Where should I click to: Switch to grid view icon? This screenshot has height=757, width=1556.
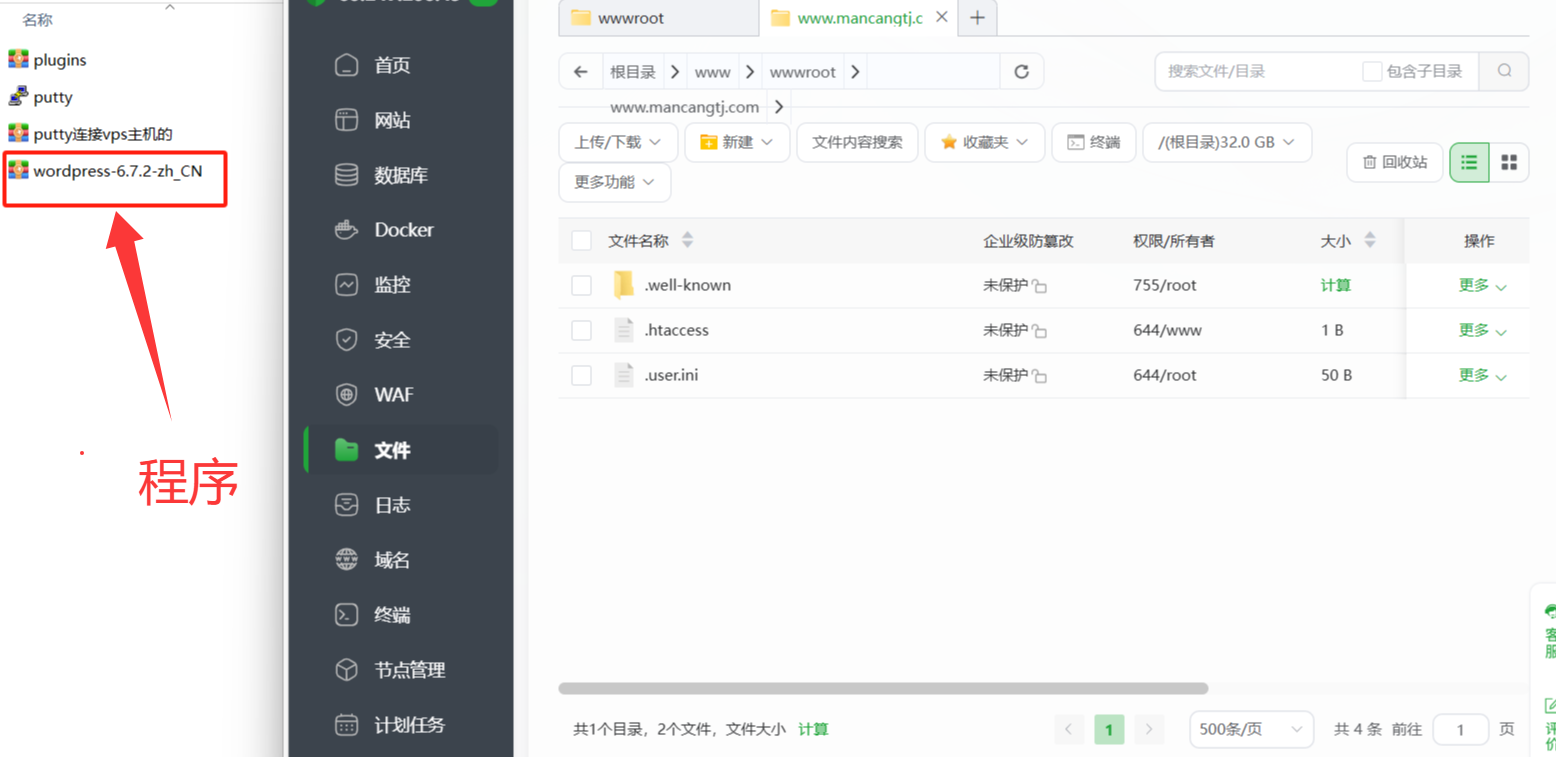[x=1509, y=162]
